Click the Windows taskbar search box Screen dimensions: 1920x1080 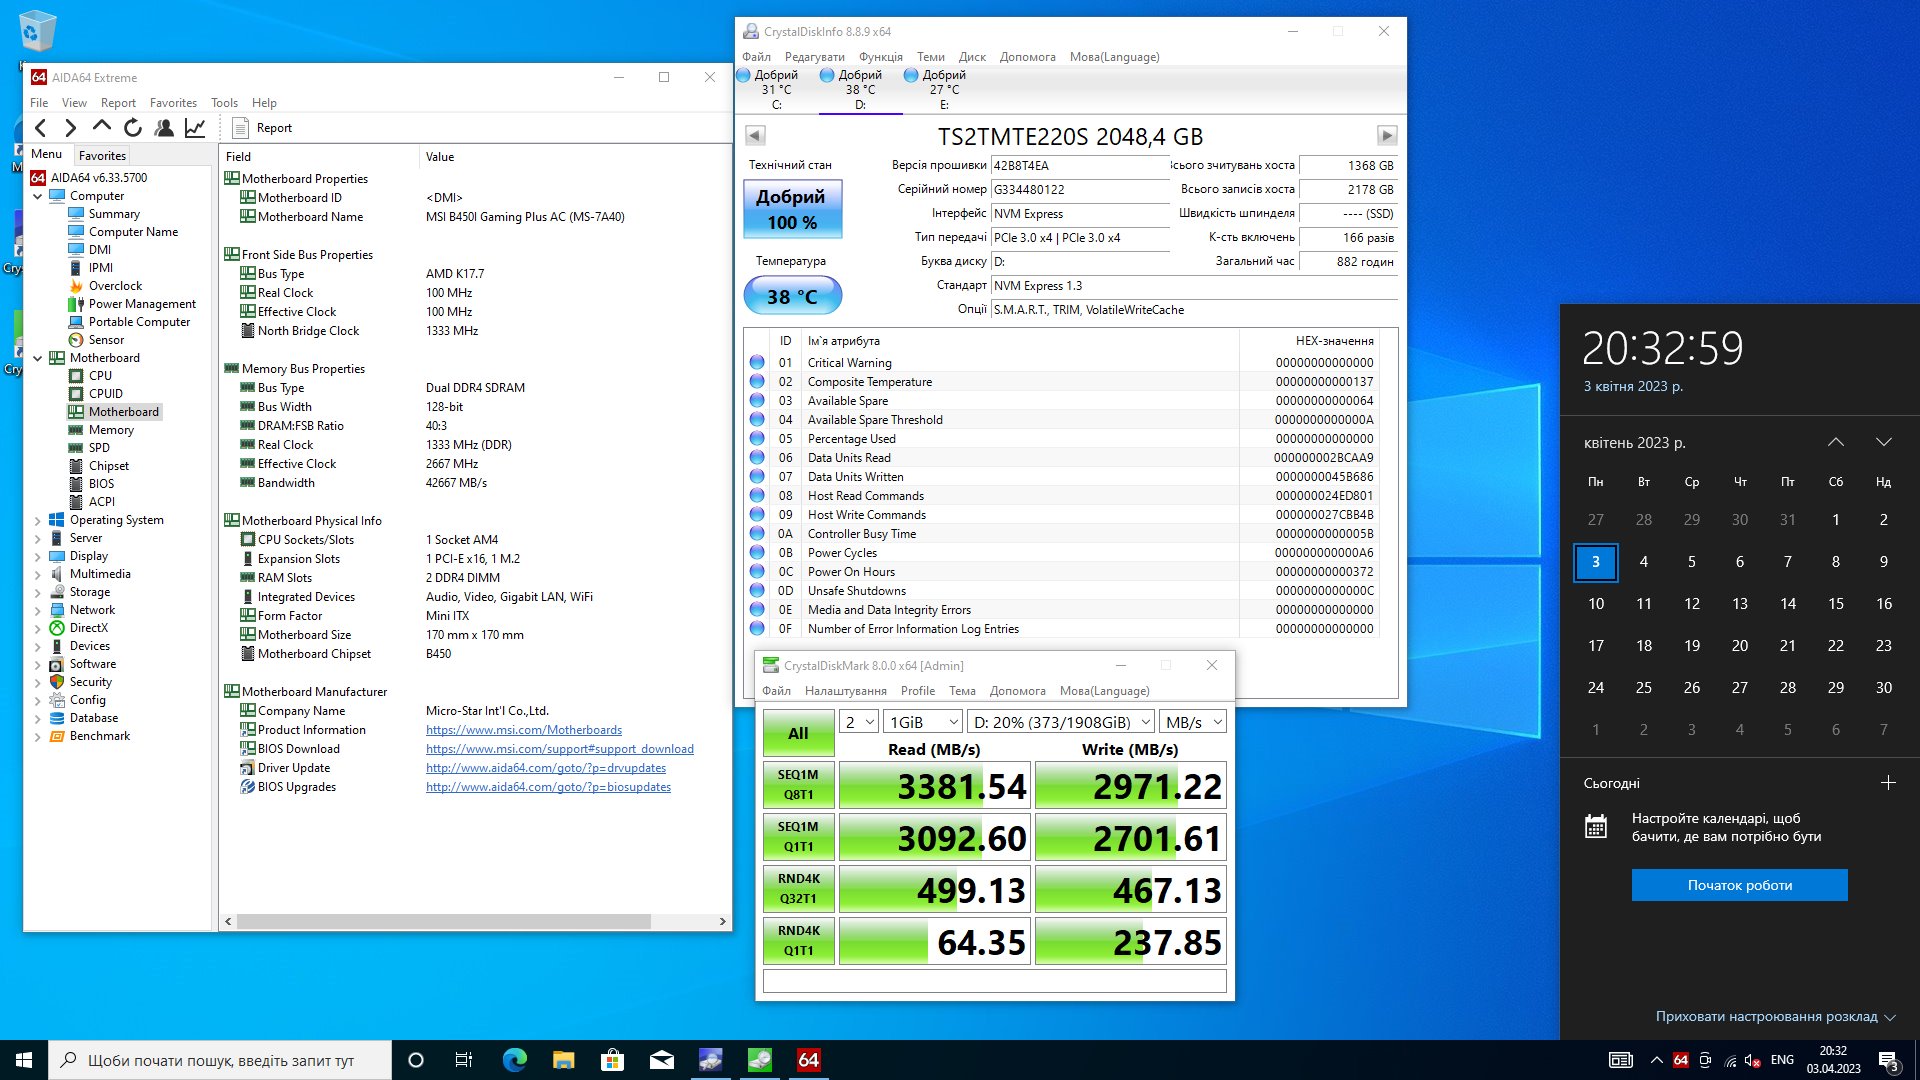pyautogui.click(x=220, y=1060)
